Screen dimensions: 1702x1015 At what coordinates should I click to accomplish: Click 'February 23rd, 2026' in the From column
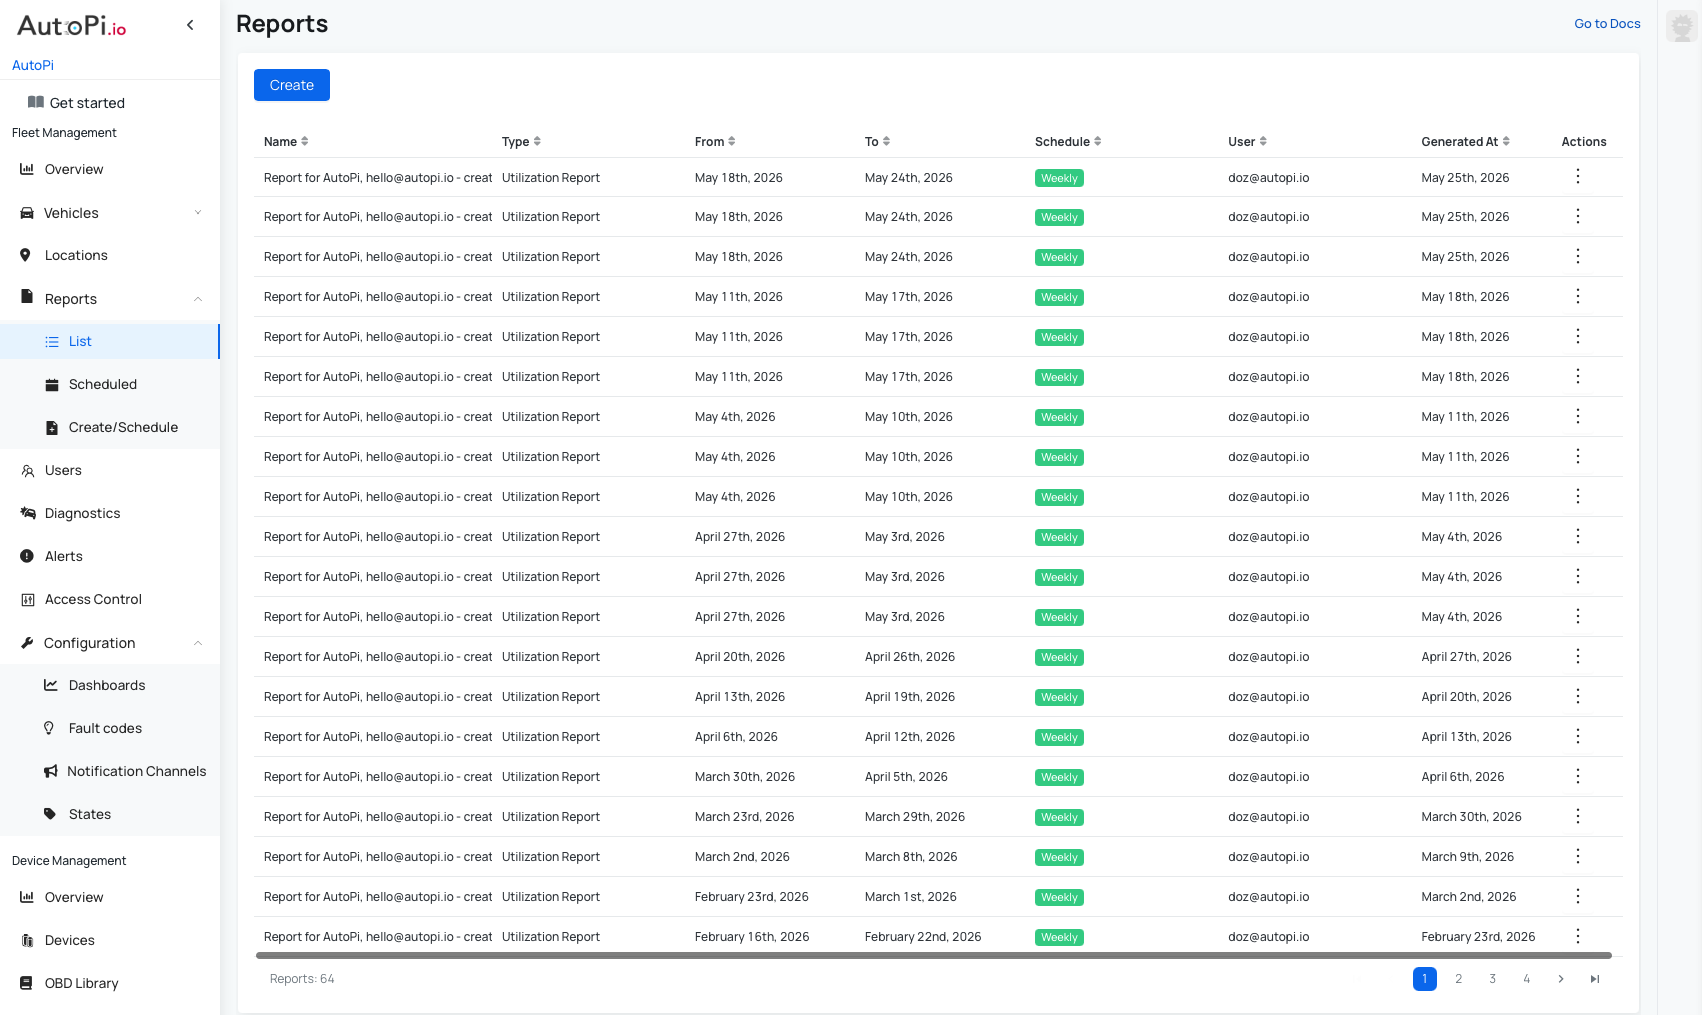pyautogui.click(x=752, y=897)
